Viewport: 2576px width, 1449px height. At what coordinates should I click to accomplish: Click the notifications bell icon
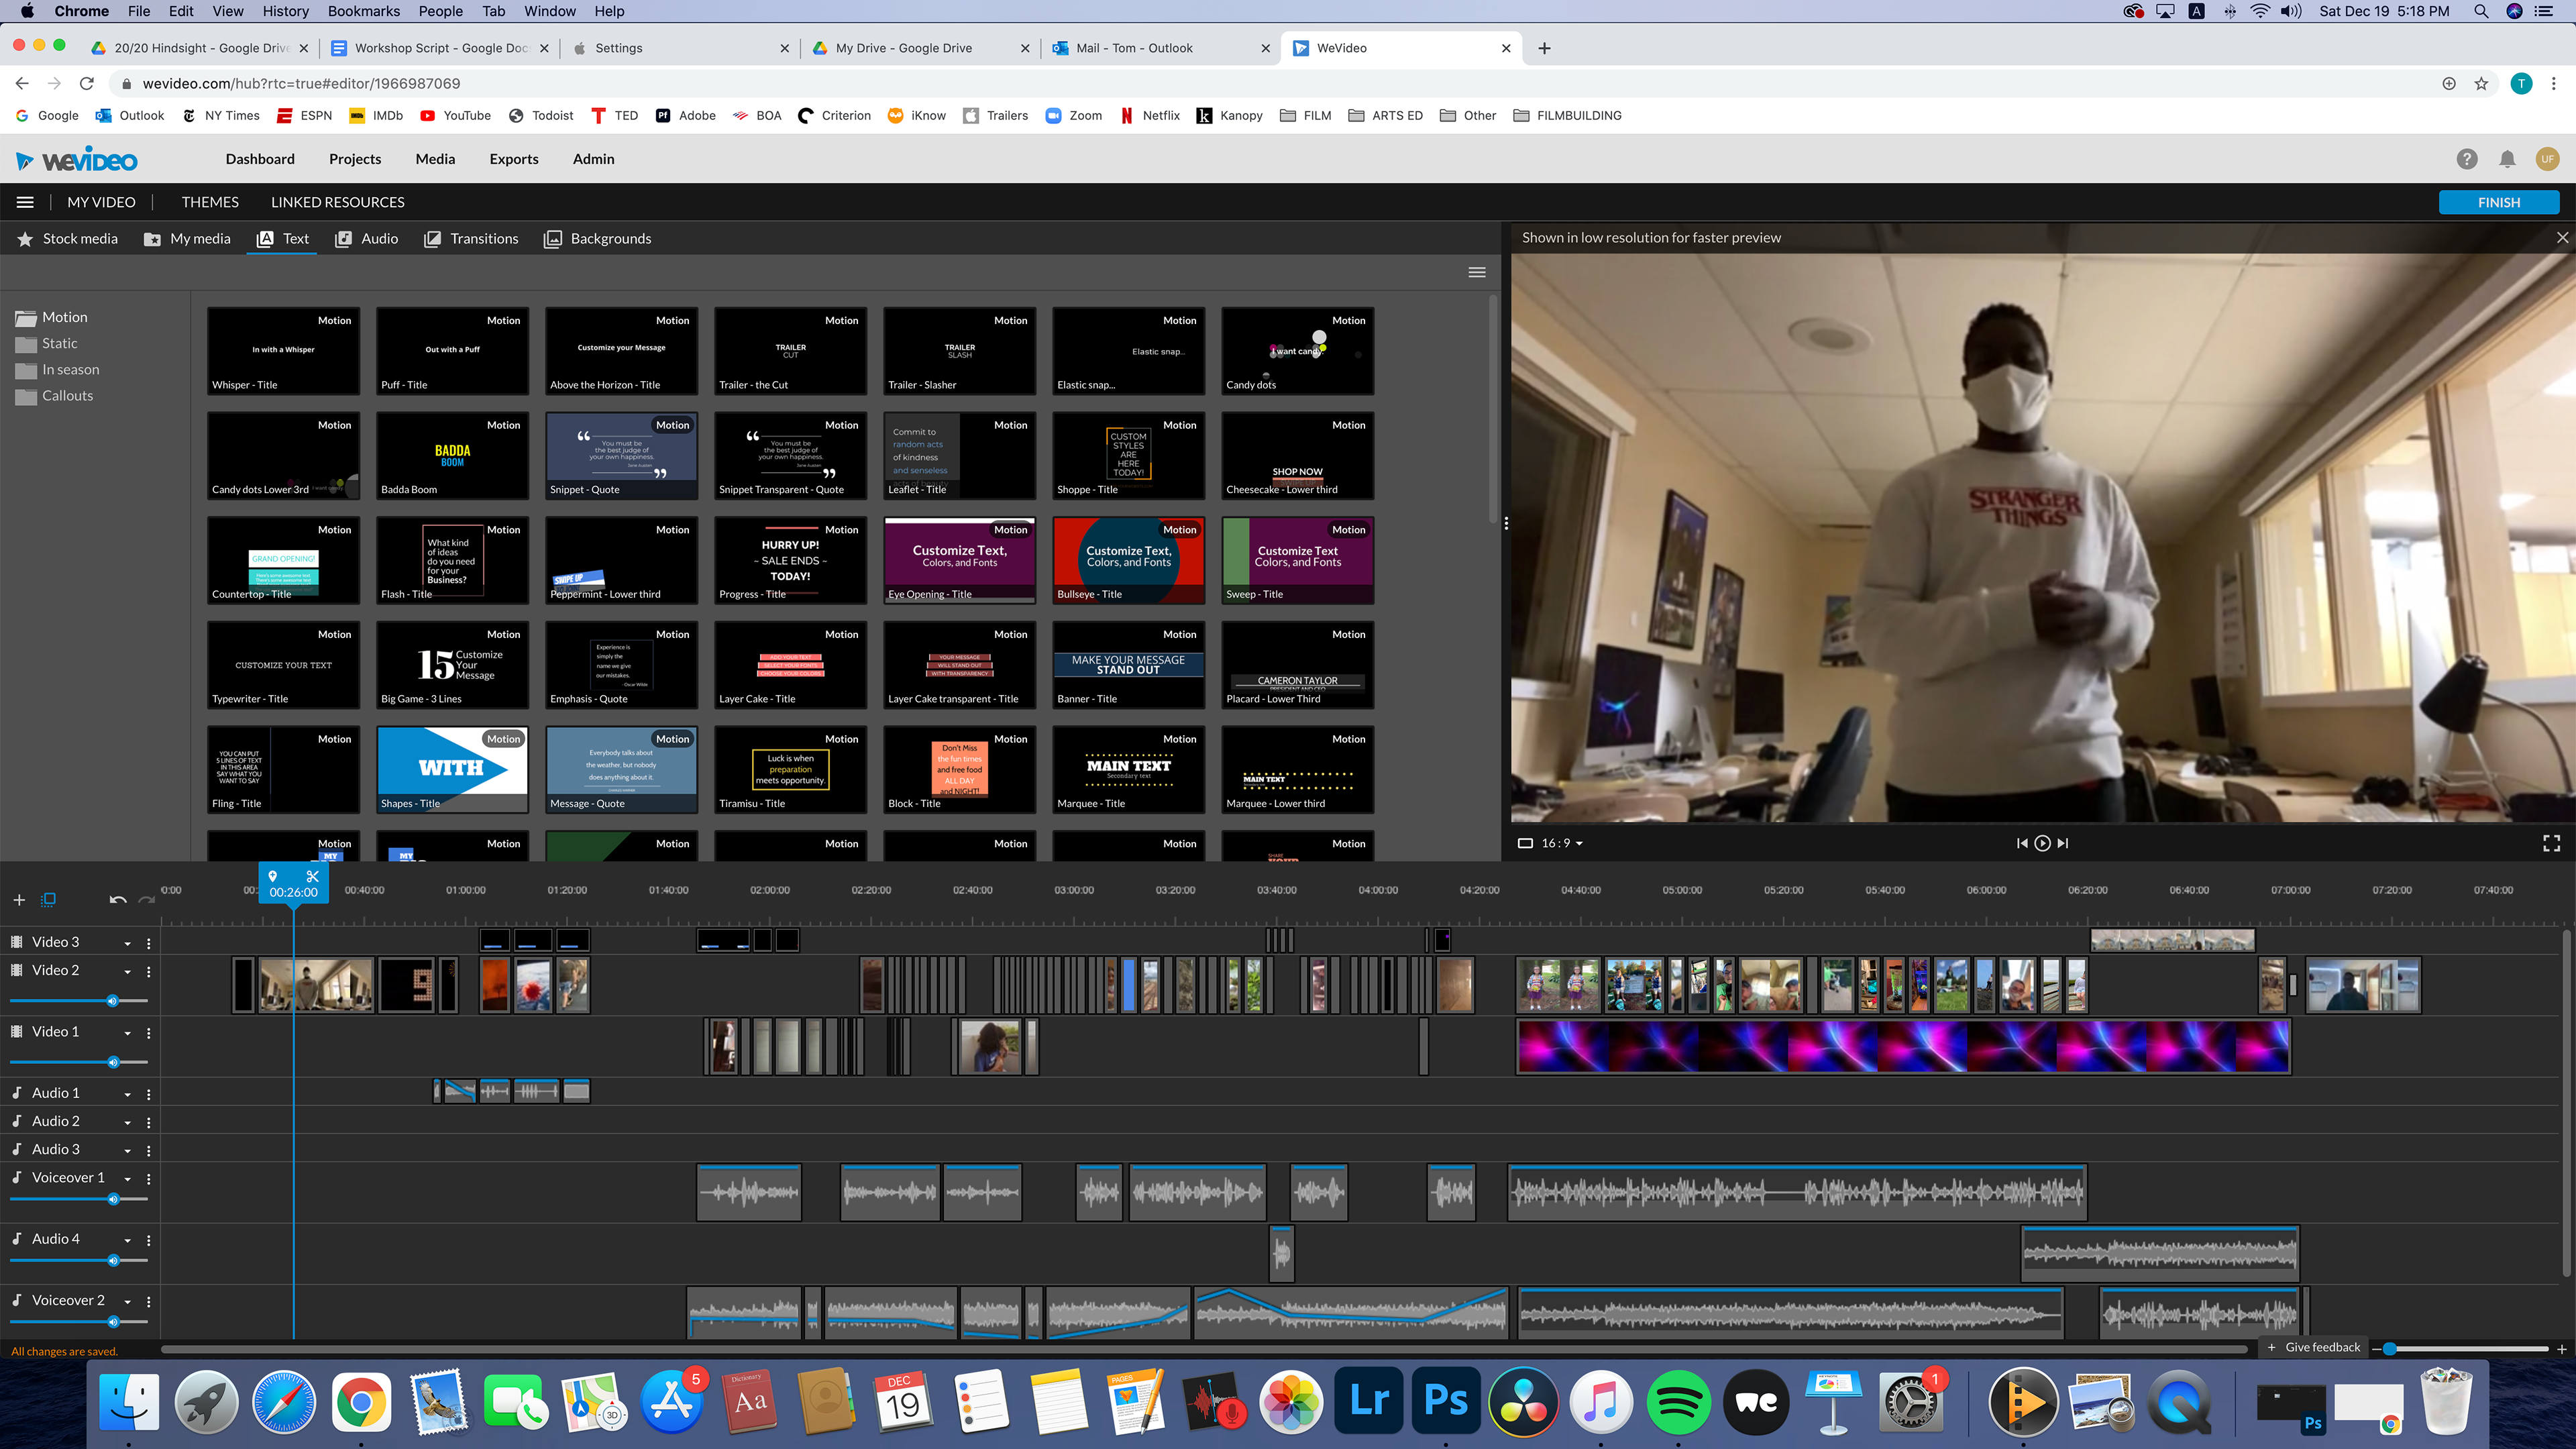(x=2507, y=159)
